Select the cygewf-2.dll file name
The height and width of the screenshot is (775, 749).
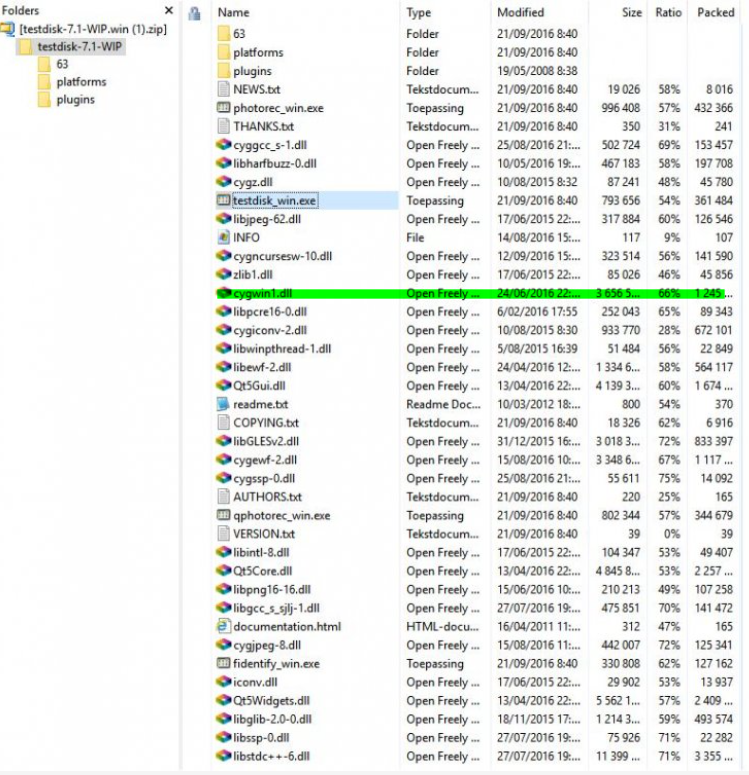265,460
